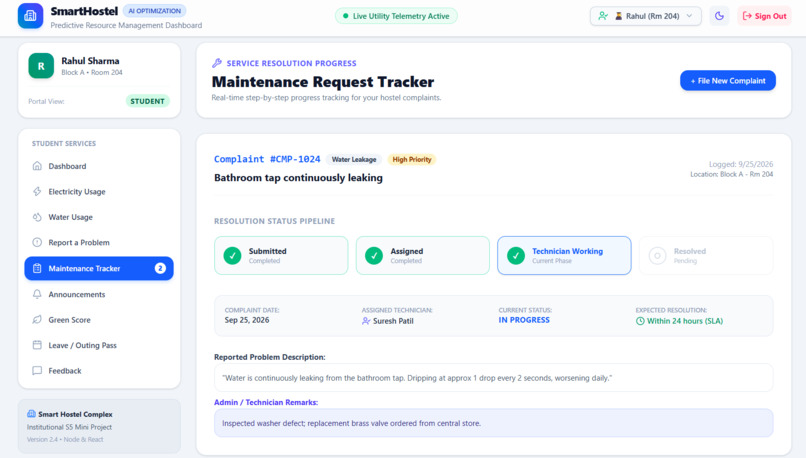
Task: Open Green Score in the sidebar
Action: point(99,320)
